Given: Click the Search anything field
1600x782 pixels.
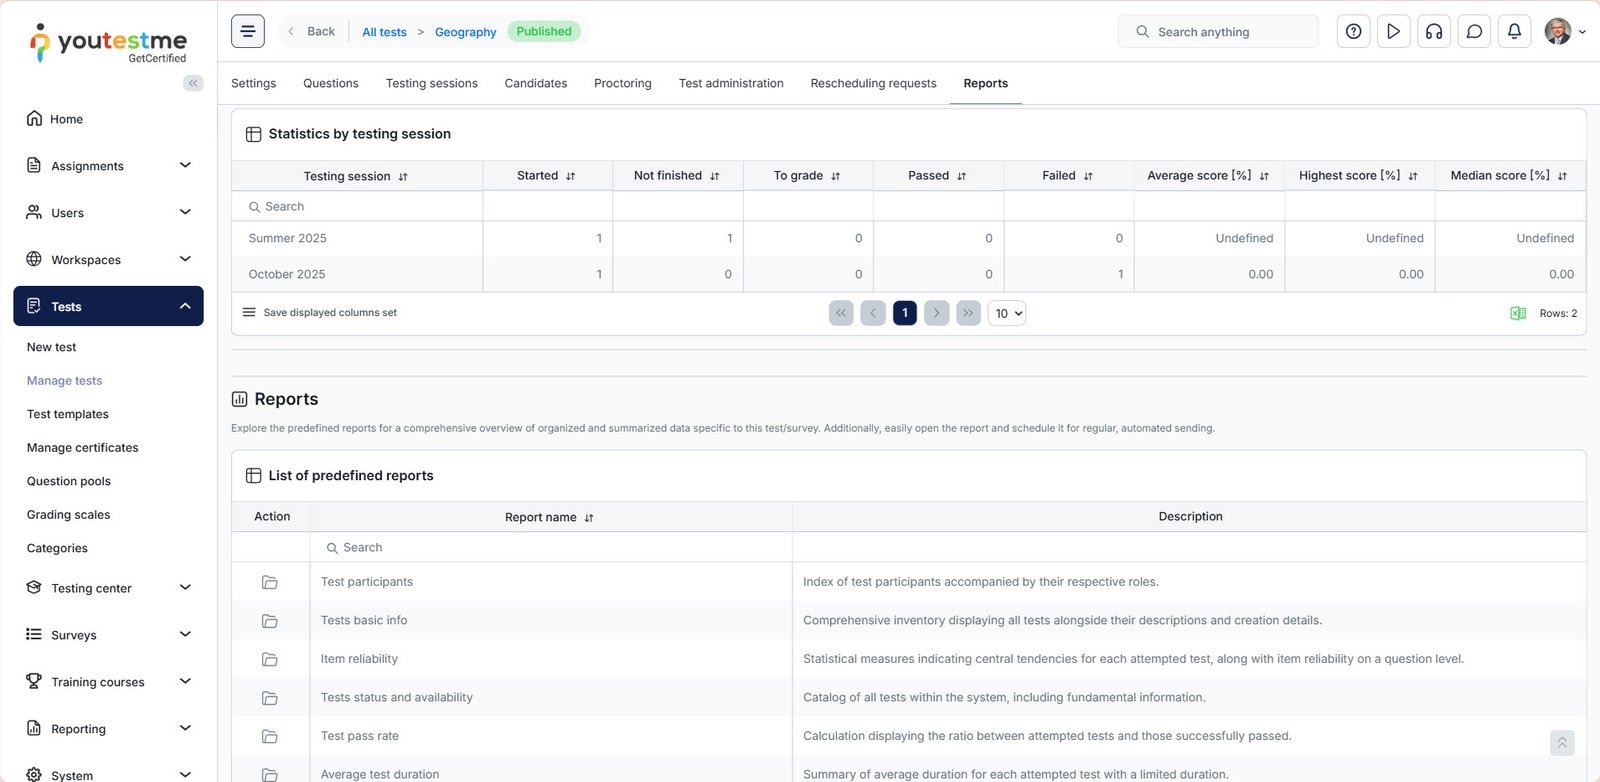Looking at the screenshot, I should (1218, 32).
